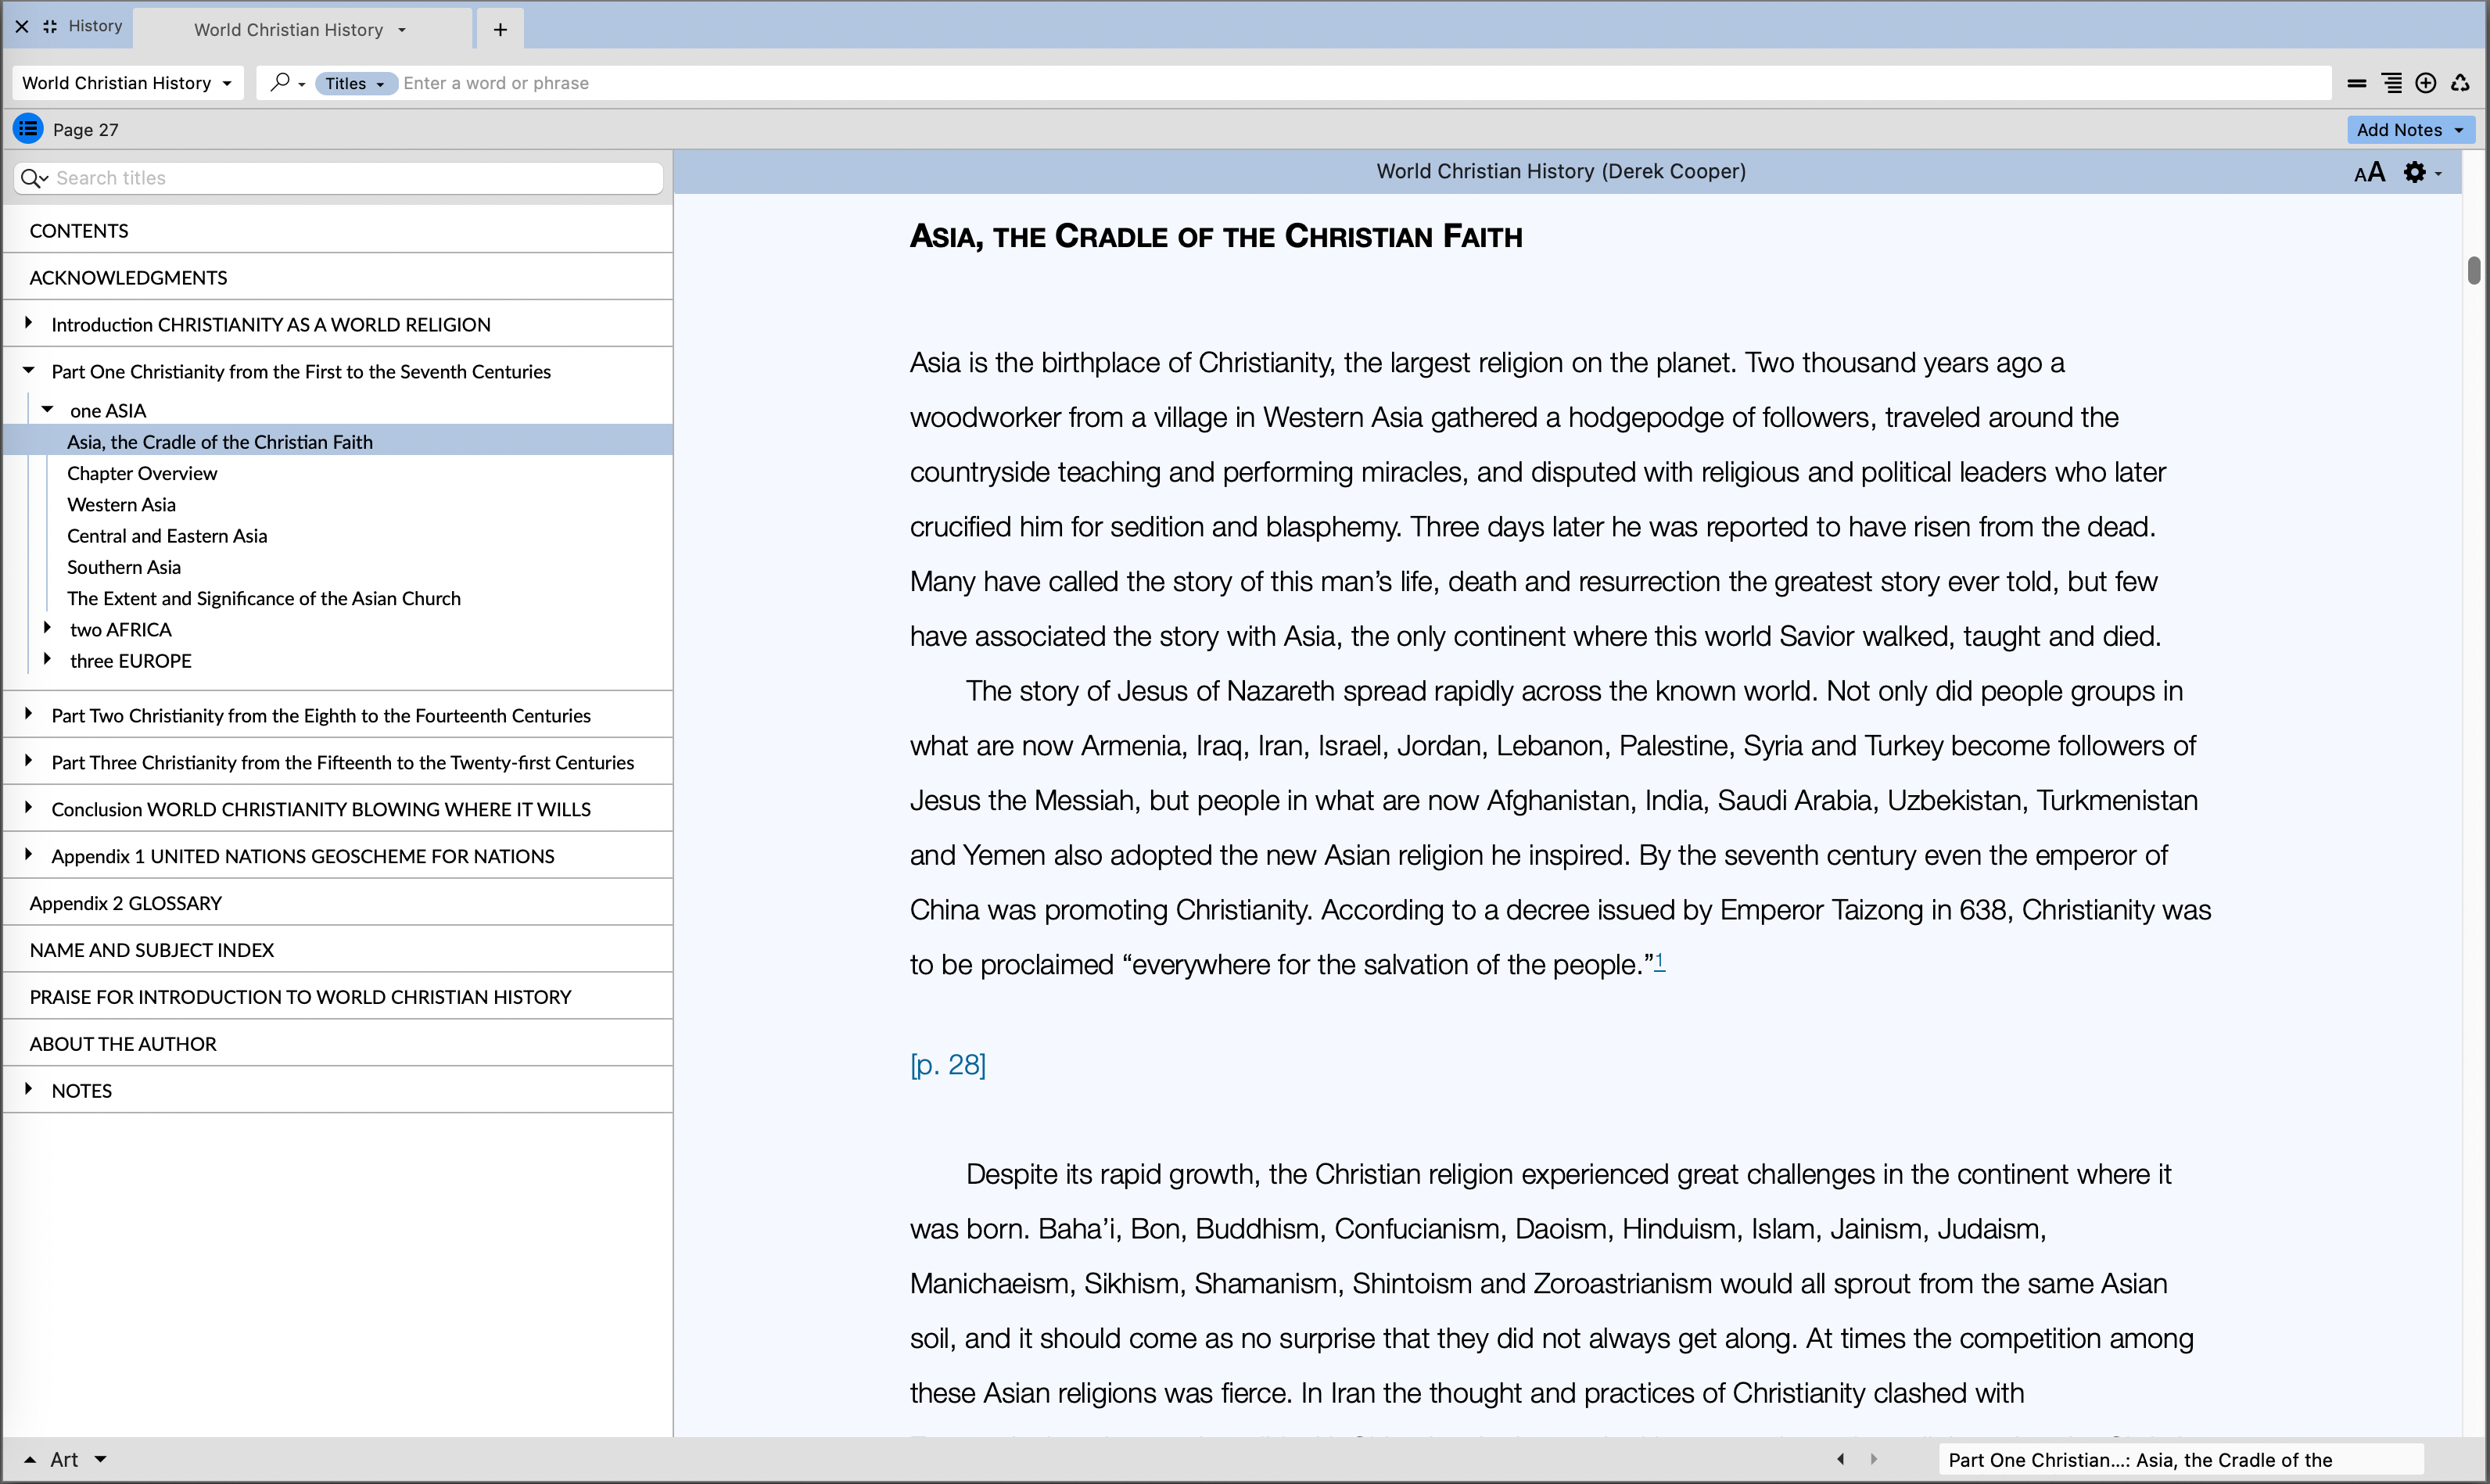Image resolution: width=2490 pixels, height=1484 pixels.
Task: Expand the two AFRICA chapter
Action: (47, 628)
